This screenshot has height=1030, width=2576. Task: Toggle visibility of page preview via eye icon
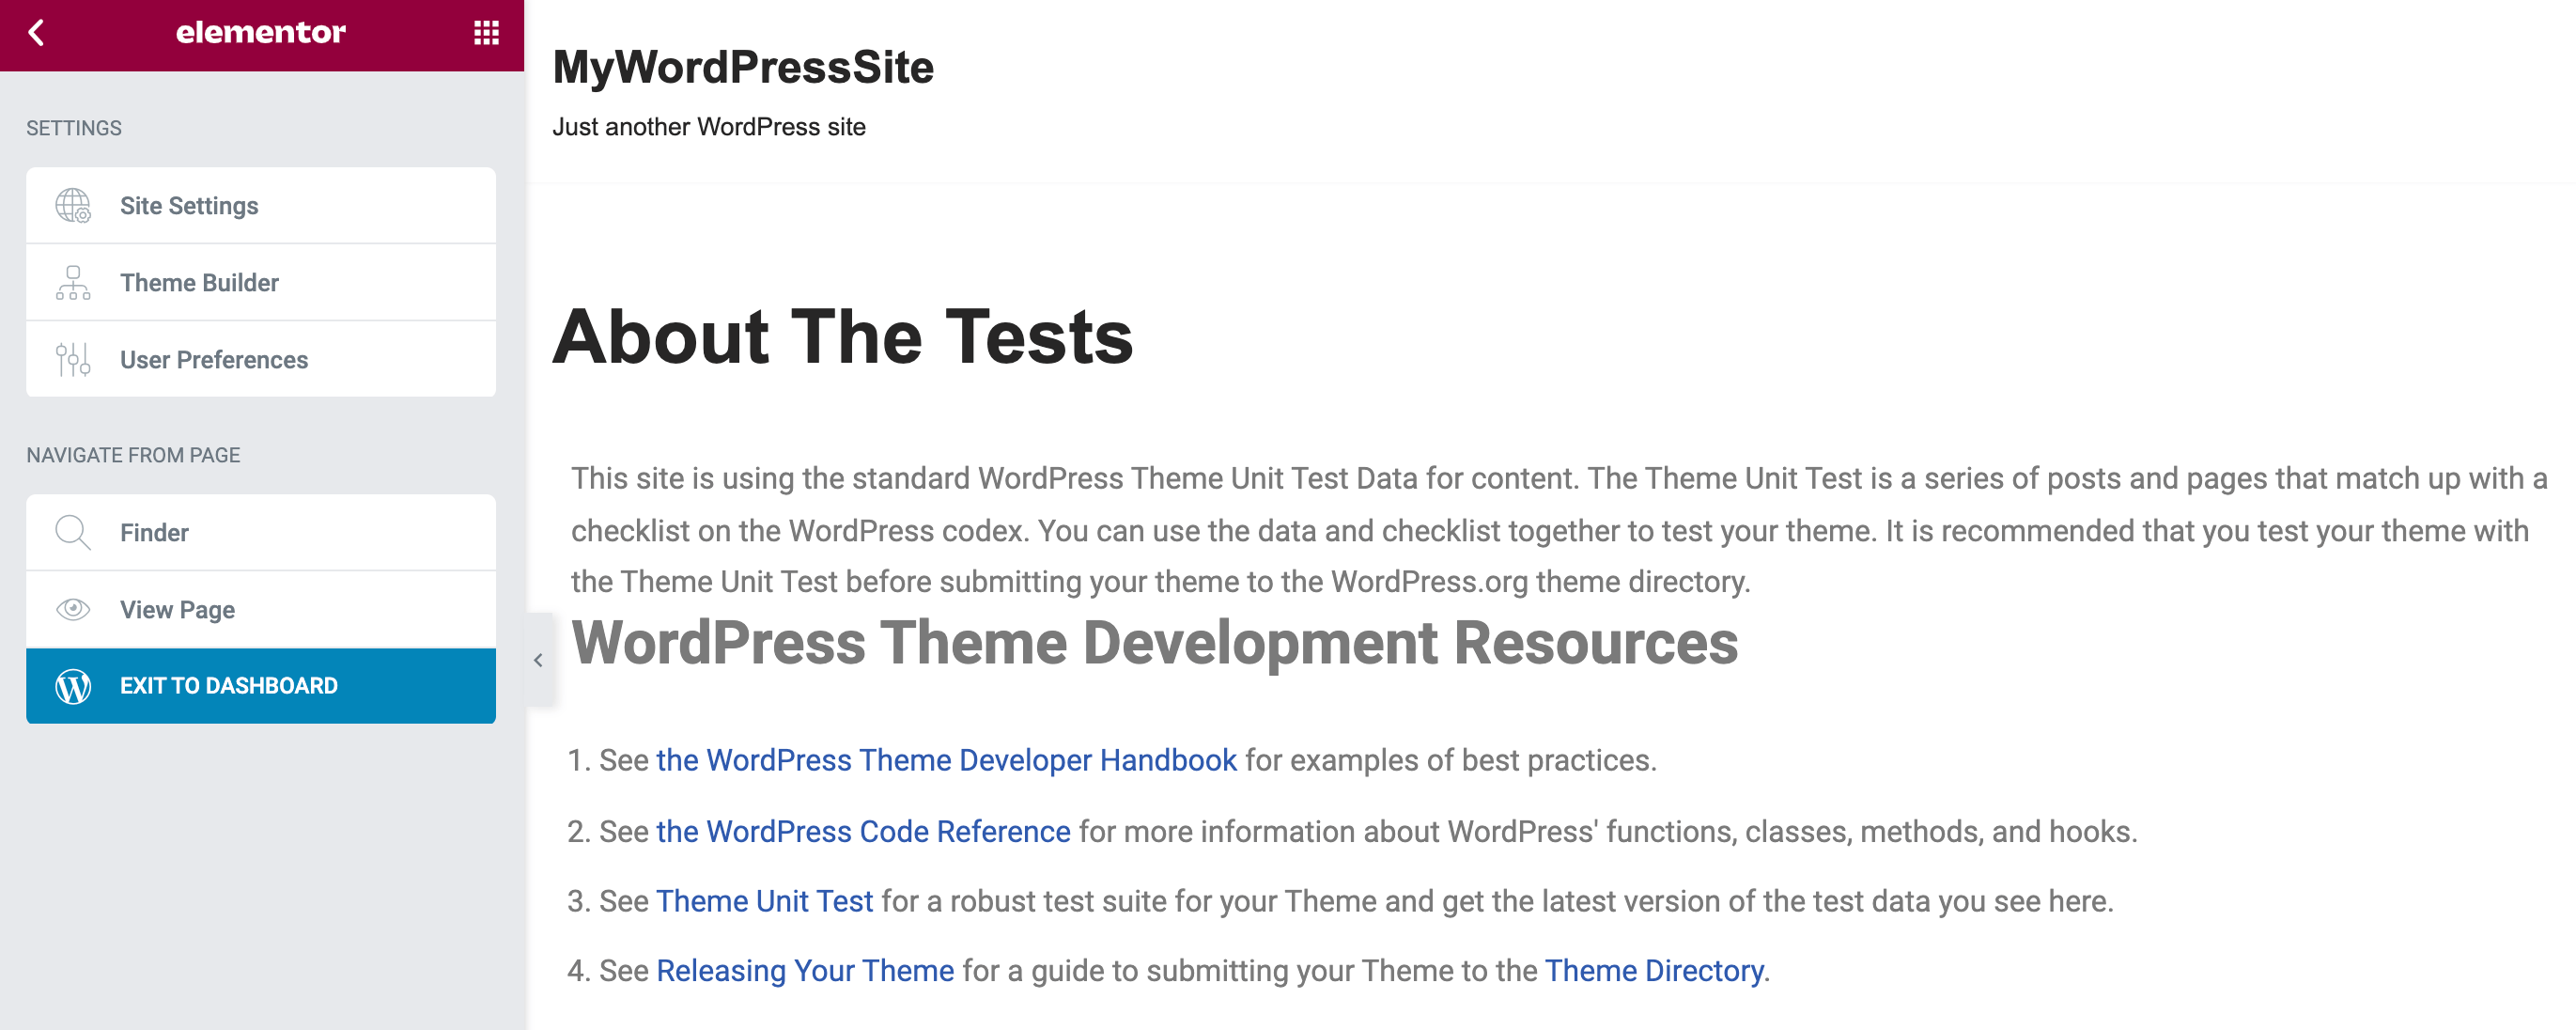tap(72, 609)
